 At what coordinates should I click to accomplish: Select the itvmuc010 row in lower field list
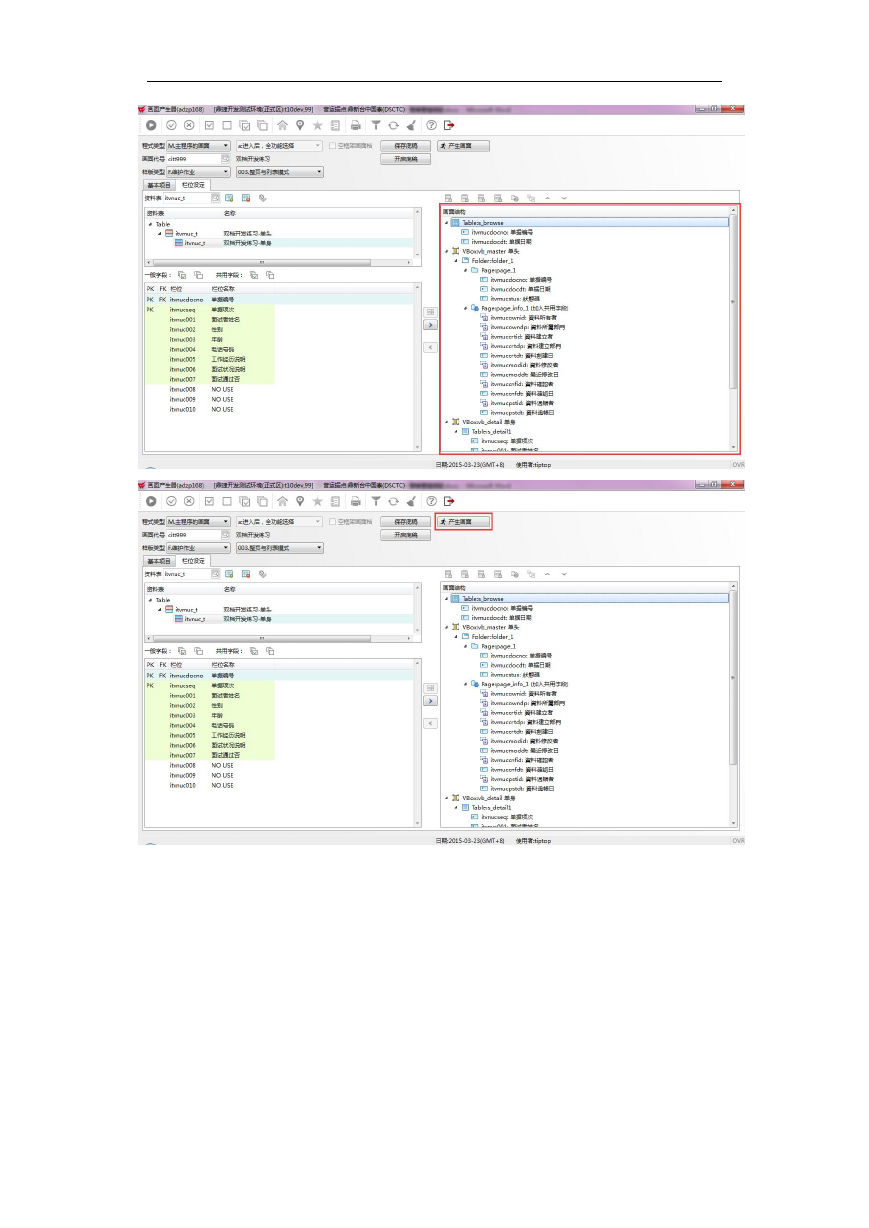tap(278, 786)
